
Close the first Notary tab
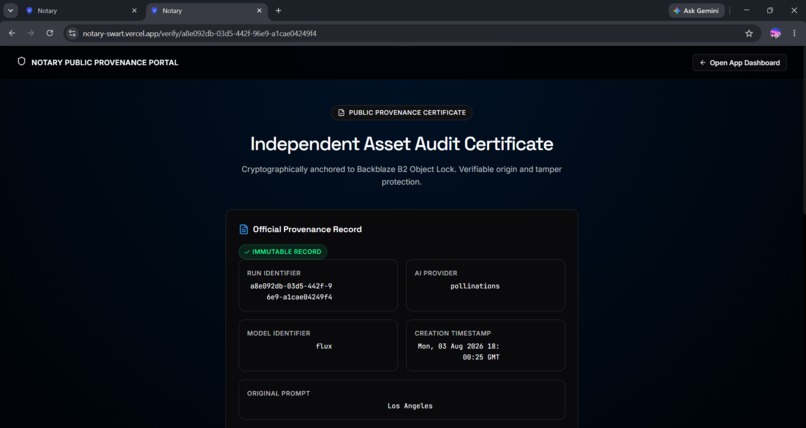pos(134,11)
